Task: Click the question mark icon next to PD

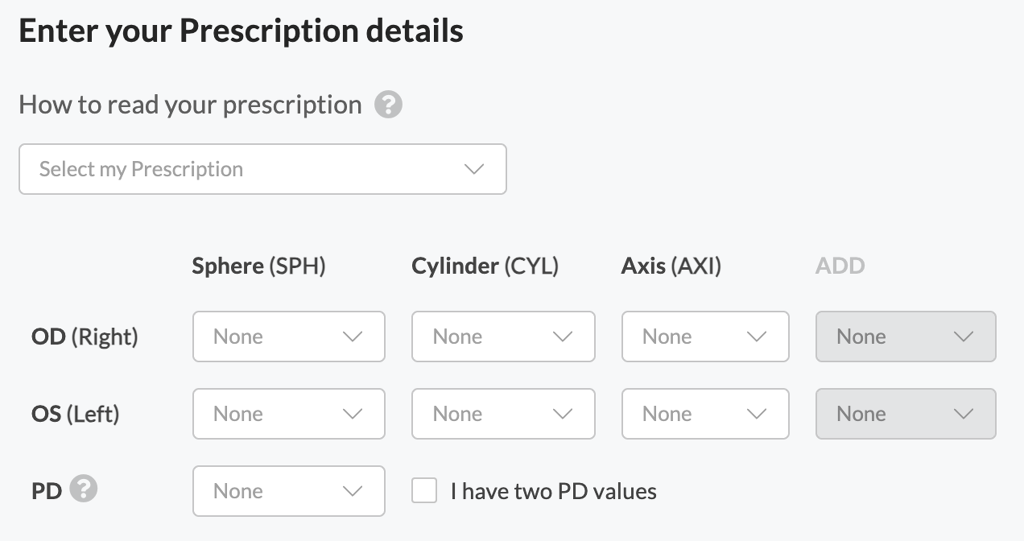Action: (x=84, y=490)
